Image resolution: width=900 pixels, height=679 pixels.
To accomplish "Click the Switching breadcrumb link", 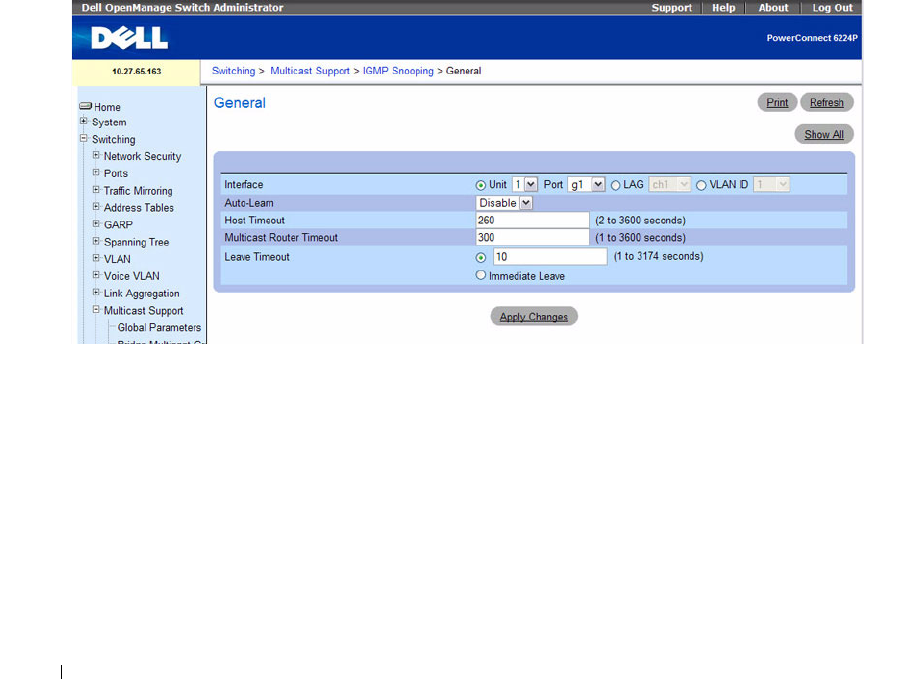I will coord(234,71).
